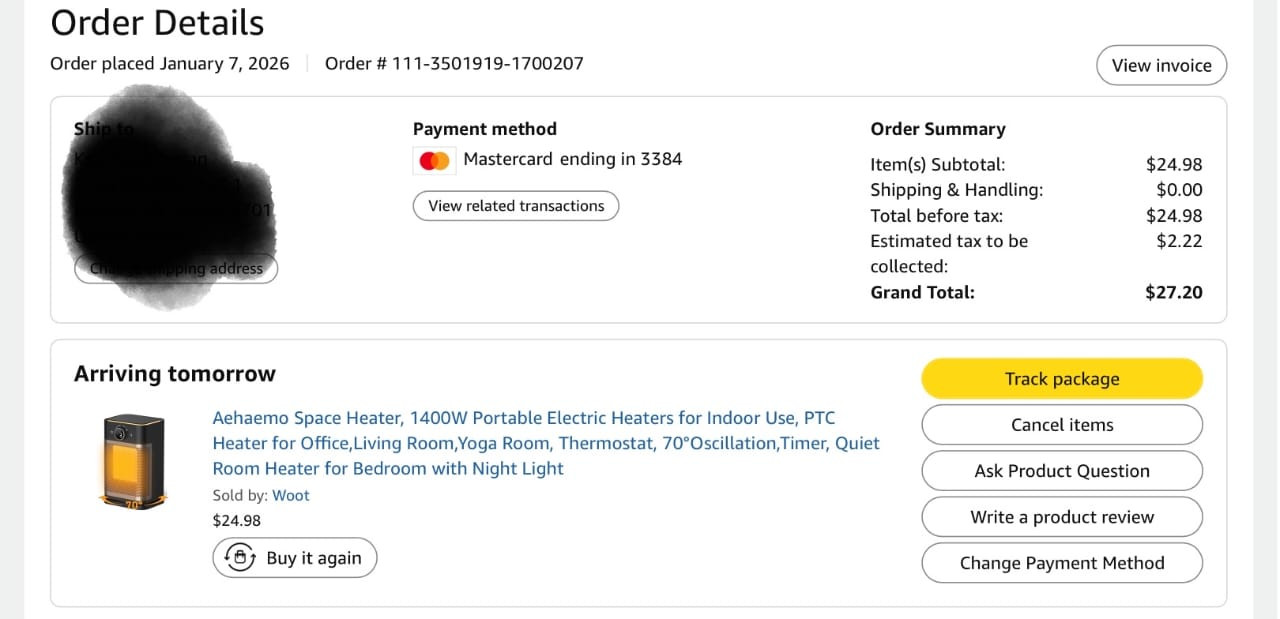Click View related transactions
1280x619 pixels.
click(516, 206)
